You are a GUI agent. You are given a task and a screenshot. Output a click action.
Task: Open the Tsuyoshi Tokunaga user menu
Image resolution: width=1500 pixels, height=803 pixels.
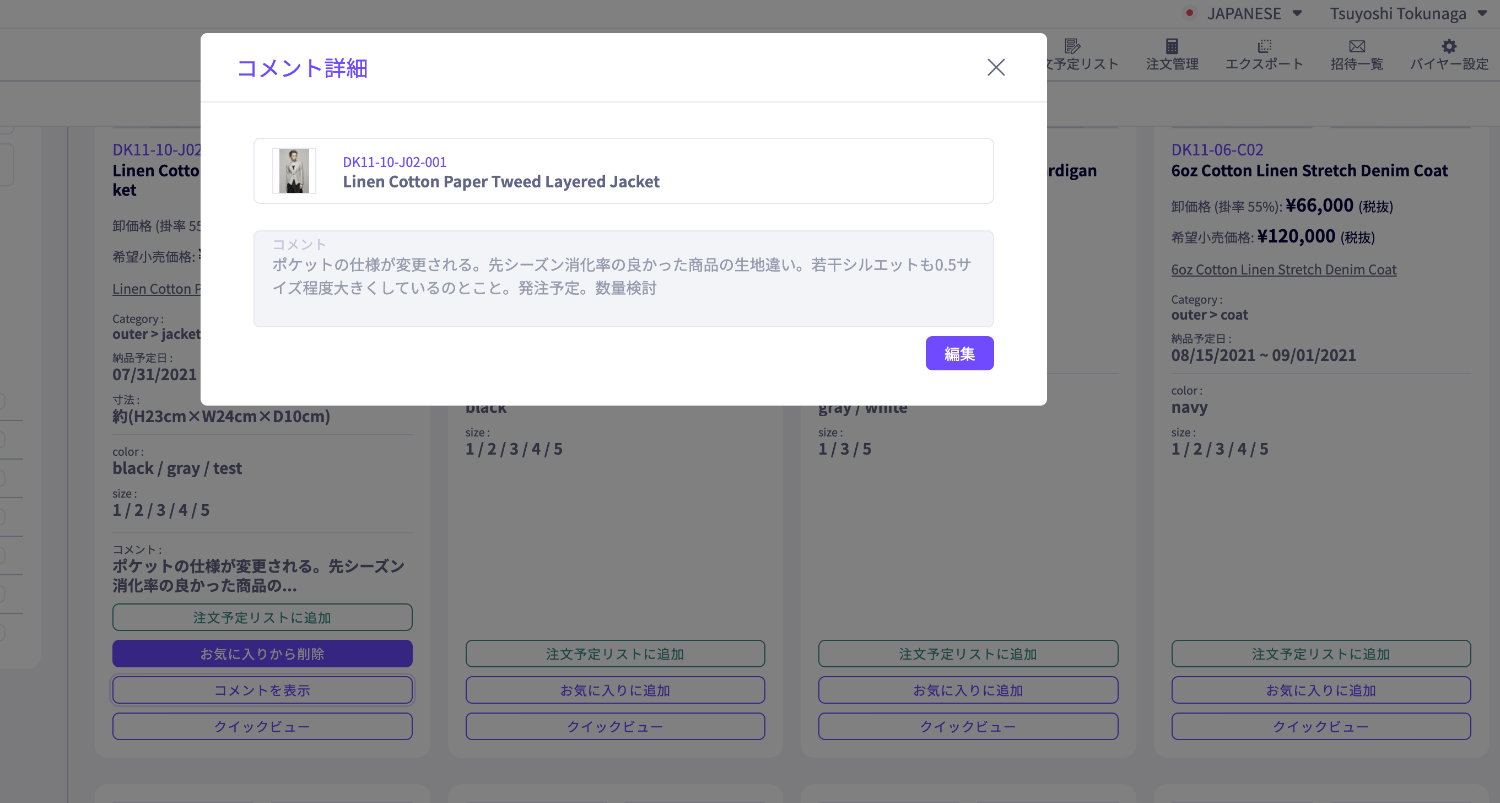tap(1409, 13)
